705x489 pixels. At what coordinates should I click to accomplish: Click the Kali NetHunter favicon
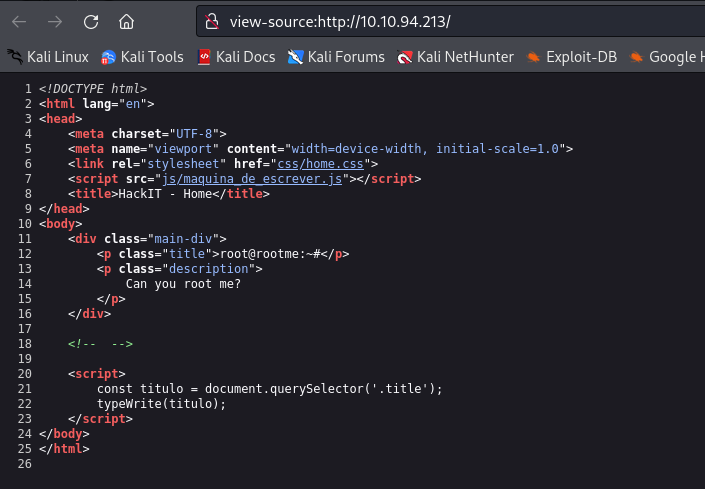(x=405, y=58)
